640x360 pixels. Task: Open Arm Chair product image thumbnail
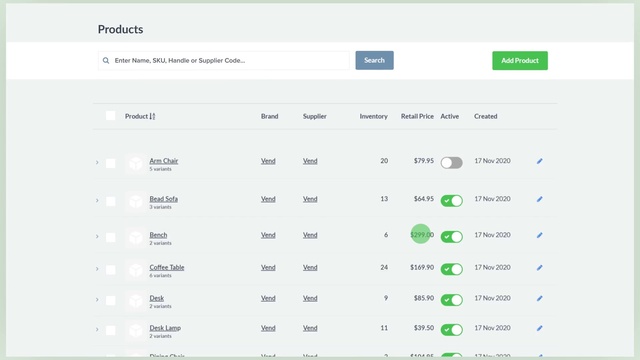[136, 164]
